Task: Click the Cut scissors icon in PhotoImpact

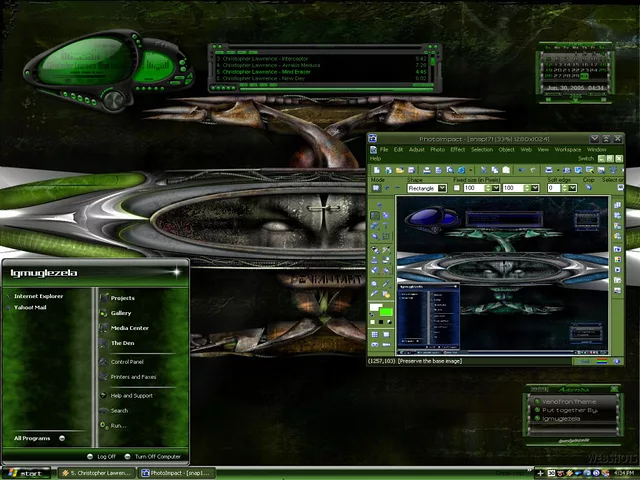Action: pos(484,170)
